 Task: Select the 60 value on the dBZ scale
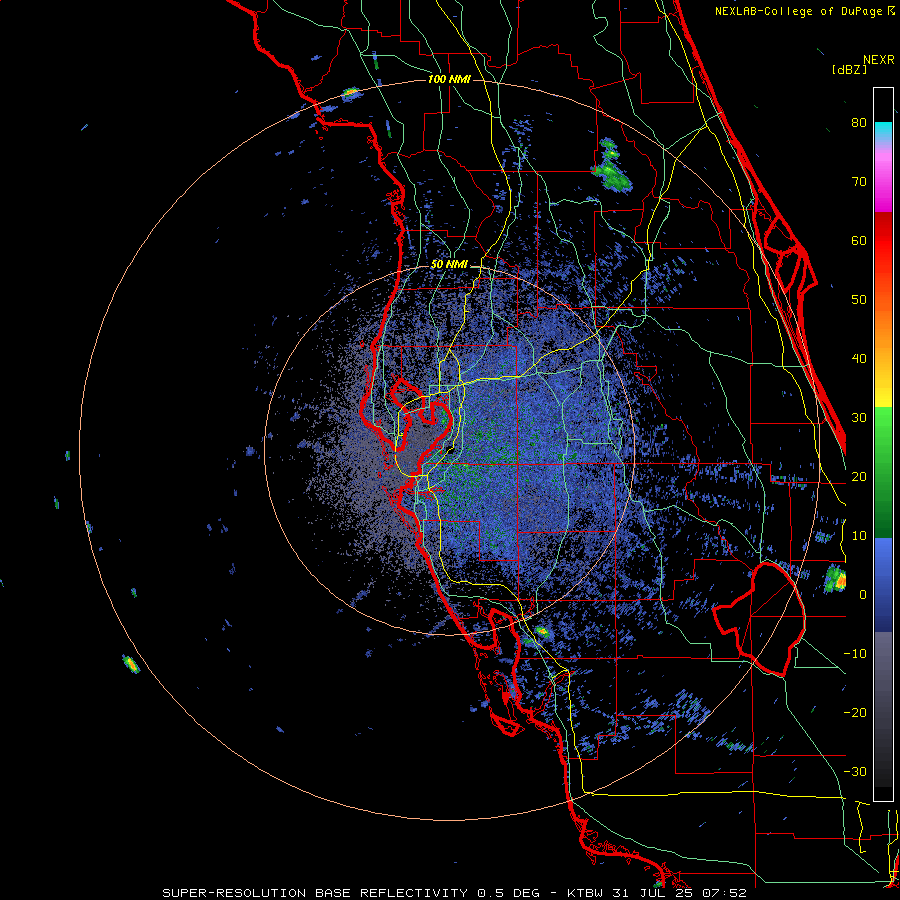[x=859, y=240]
